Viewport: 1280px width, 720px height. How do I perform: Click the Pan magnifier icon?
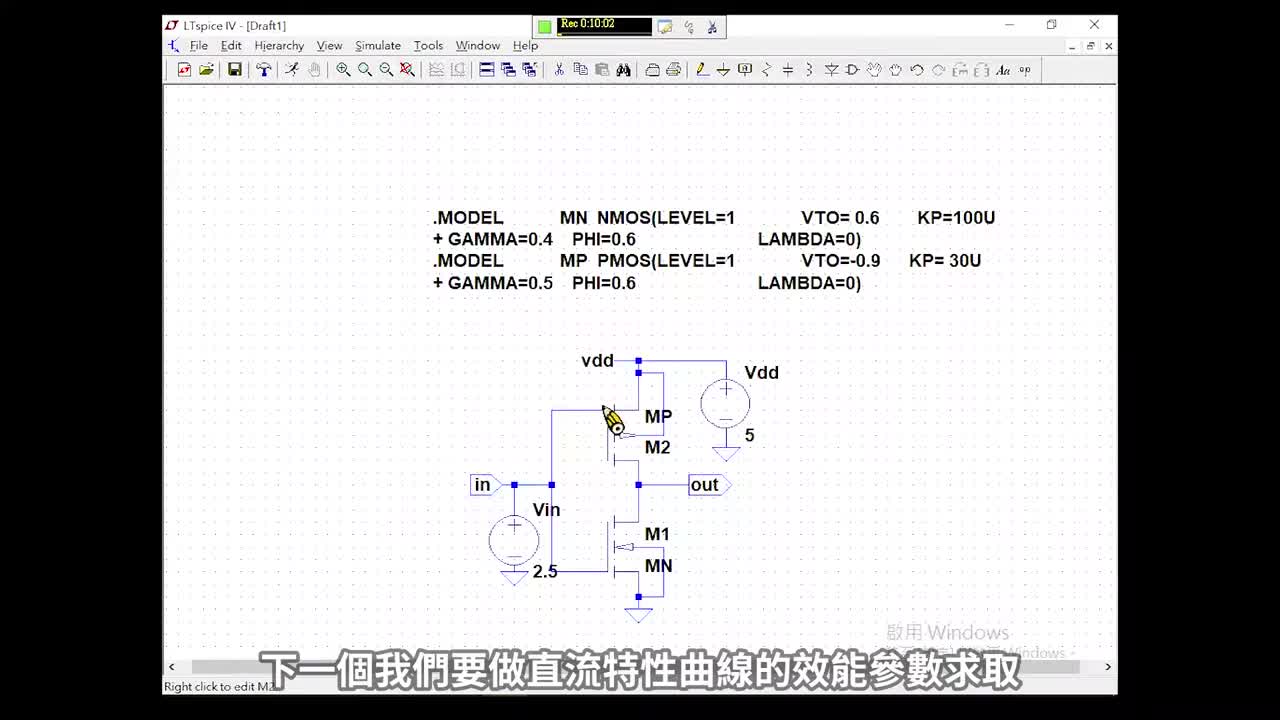[x=365, y=69]
